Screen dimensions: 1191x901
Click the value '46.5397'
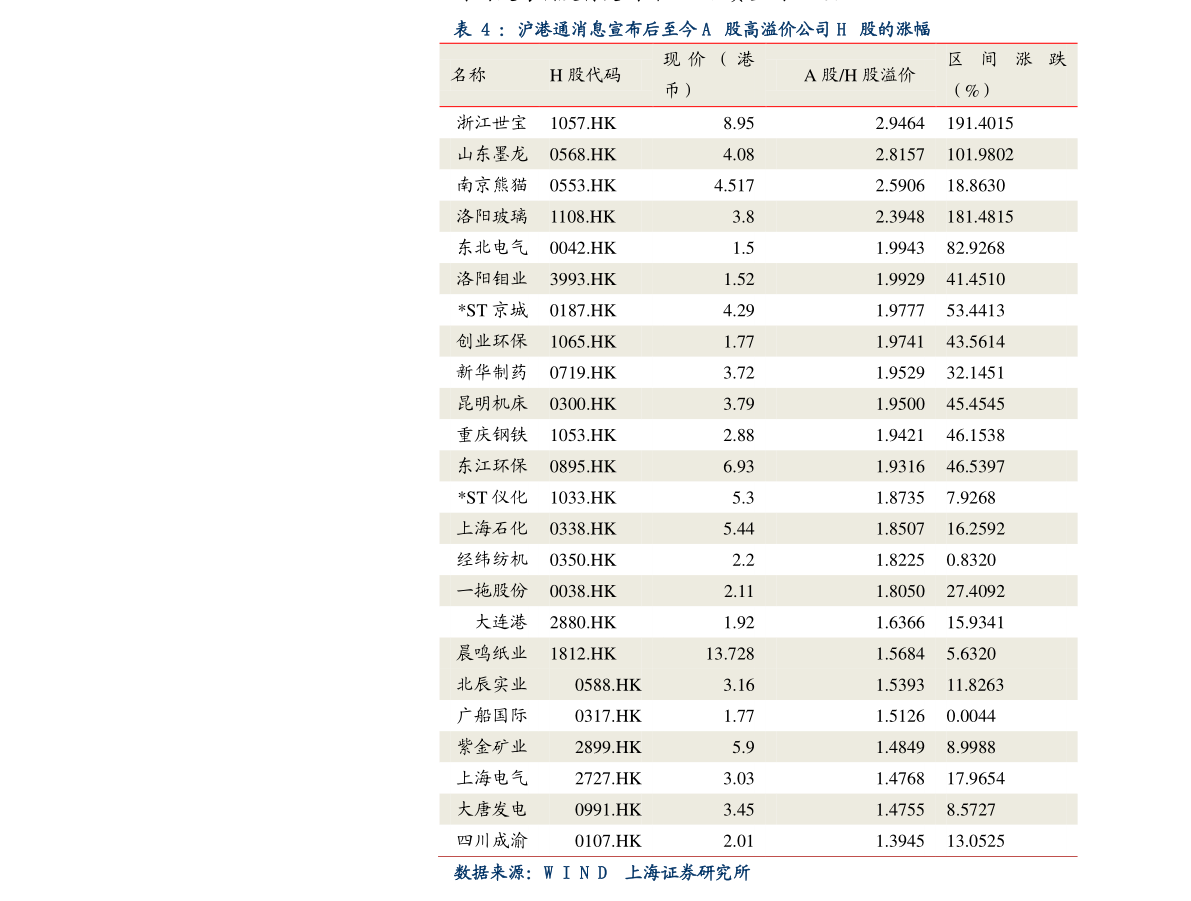tap(975, 466)
